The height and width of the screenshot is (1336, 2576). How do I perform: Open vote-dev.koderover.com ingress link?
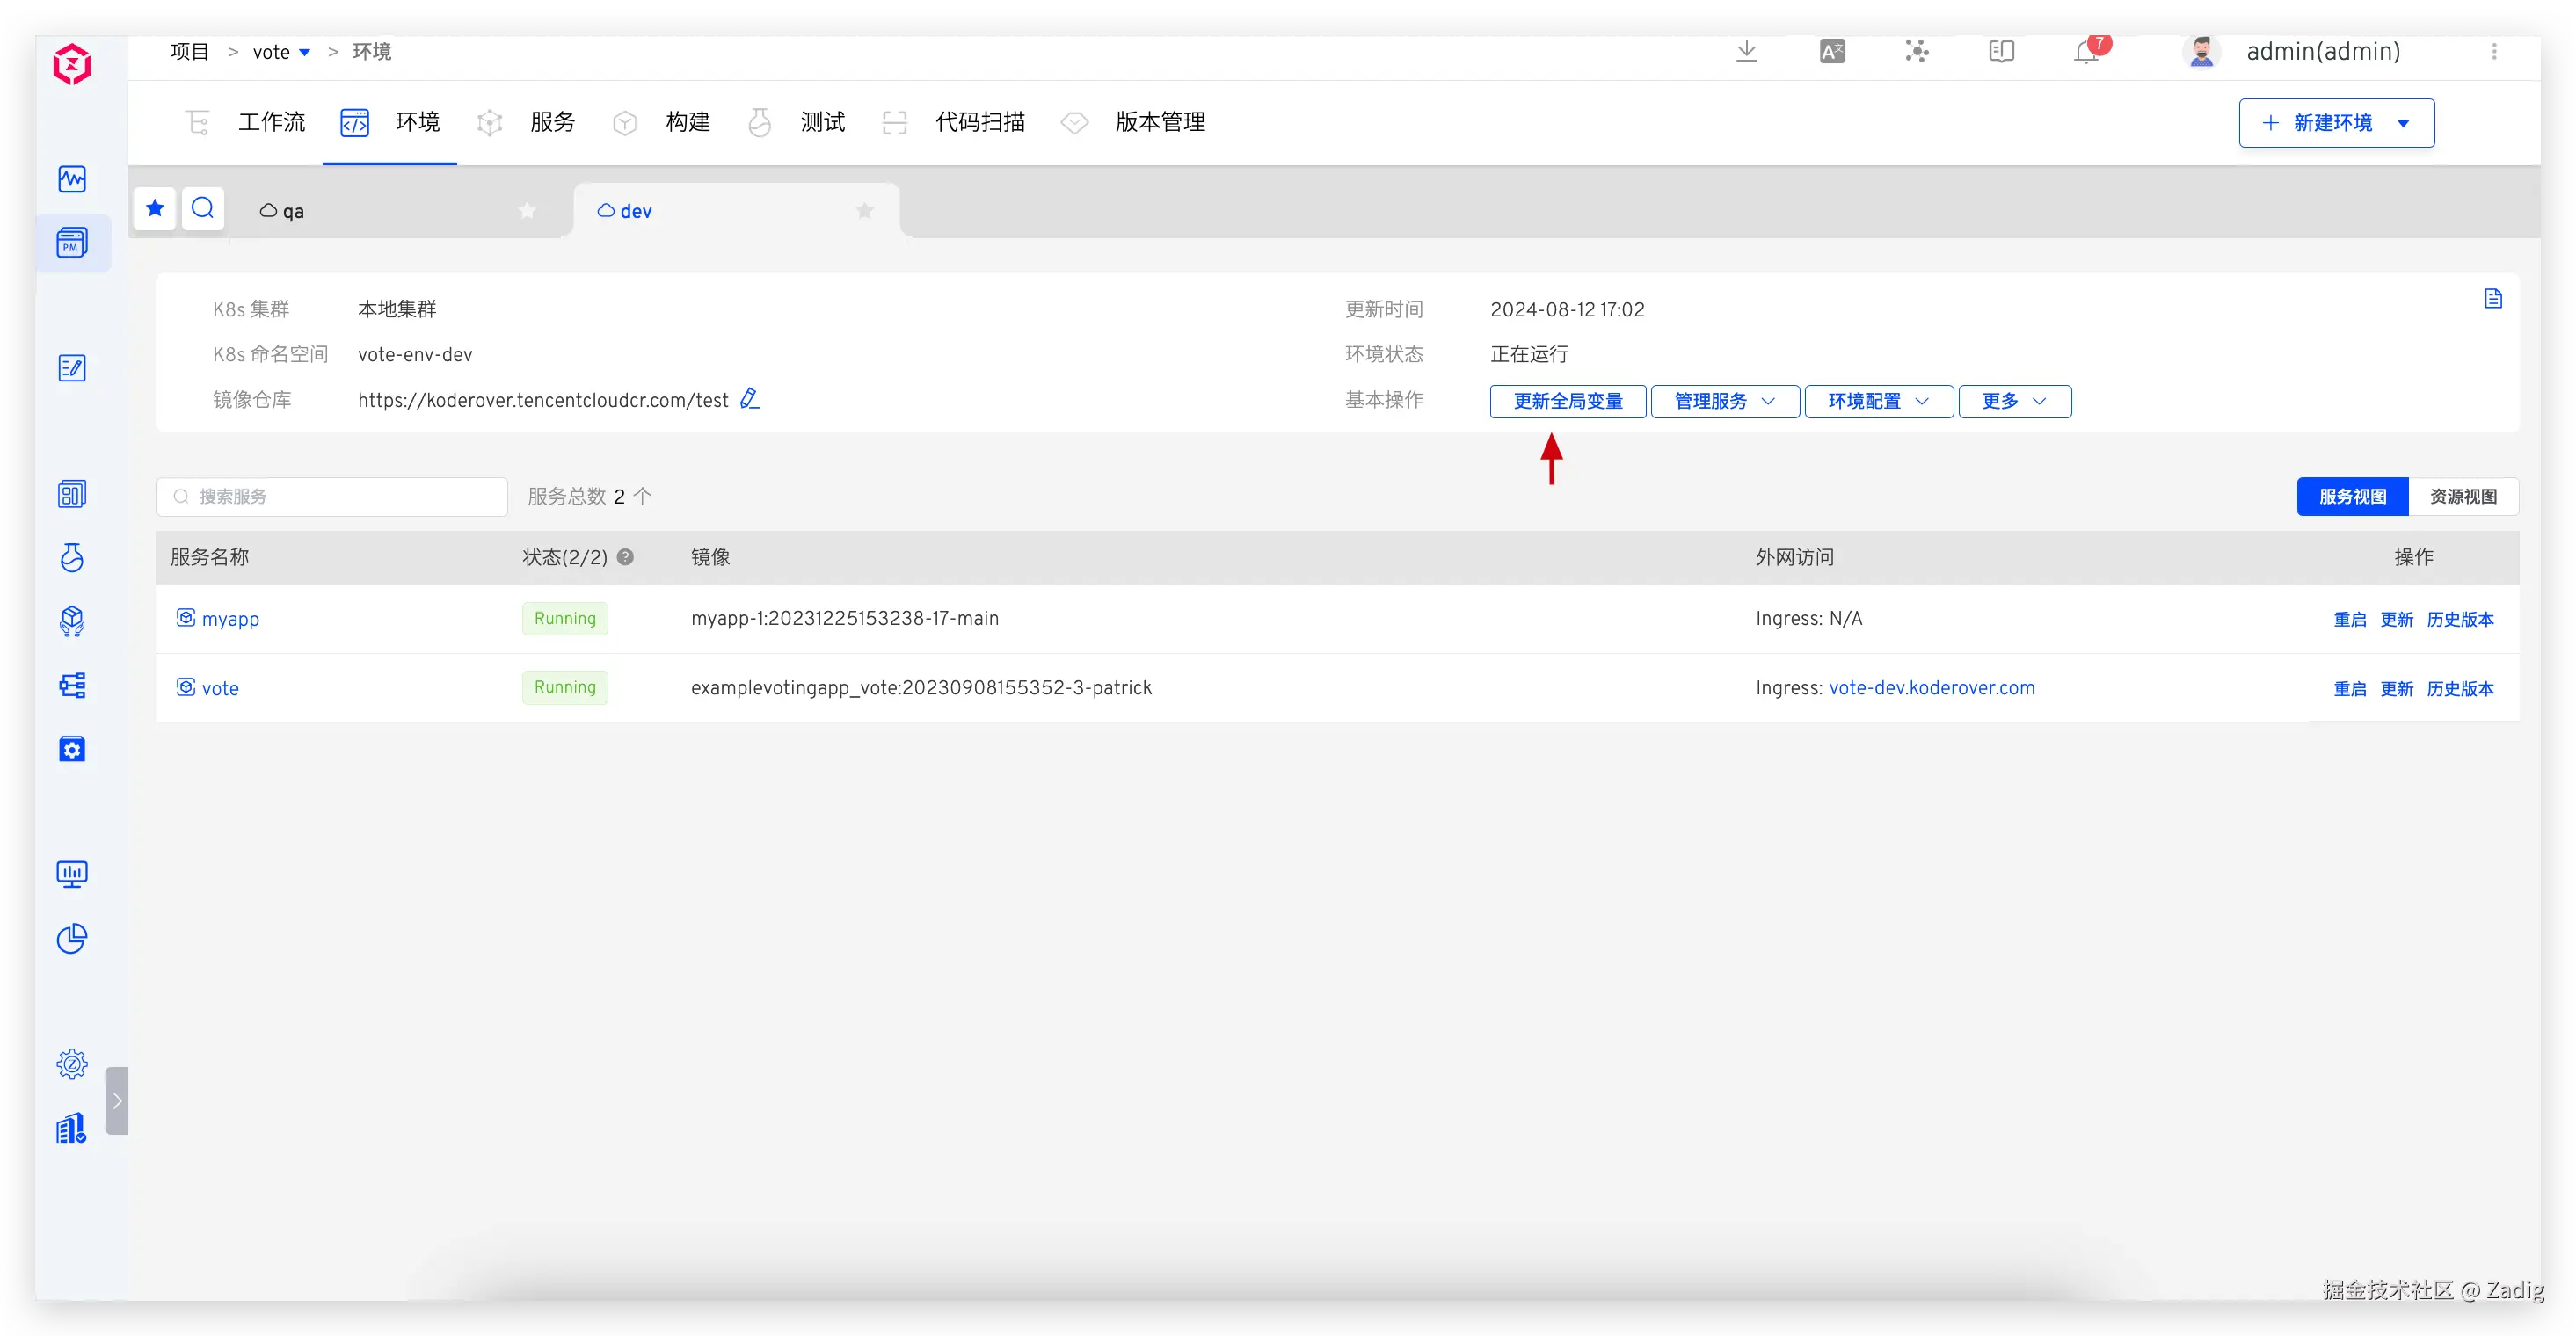pyautogui.click(x=1931, y=688)
